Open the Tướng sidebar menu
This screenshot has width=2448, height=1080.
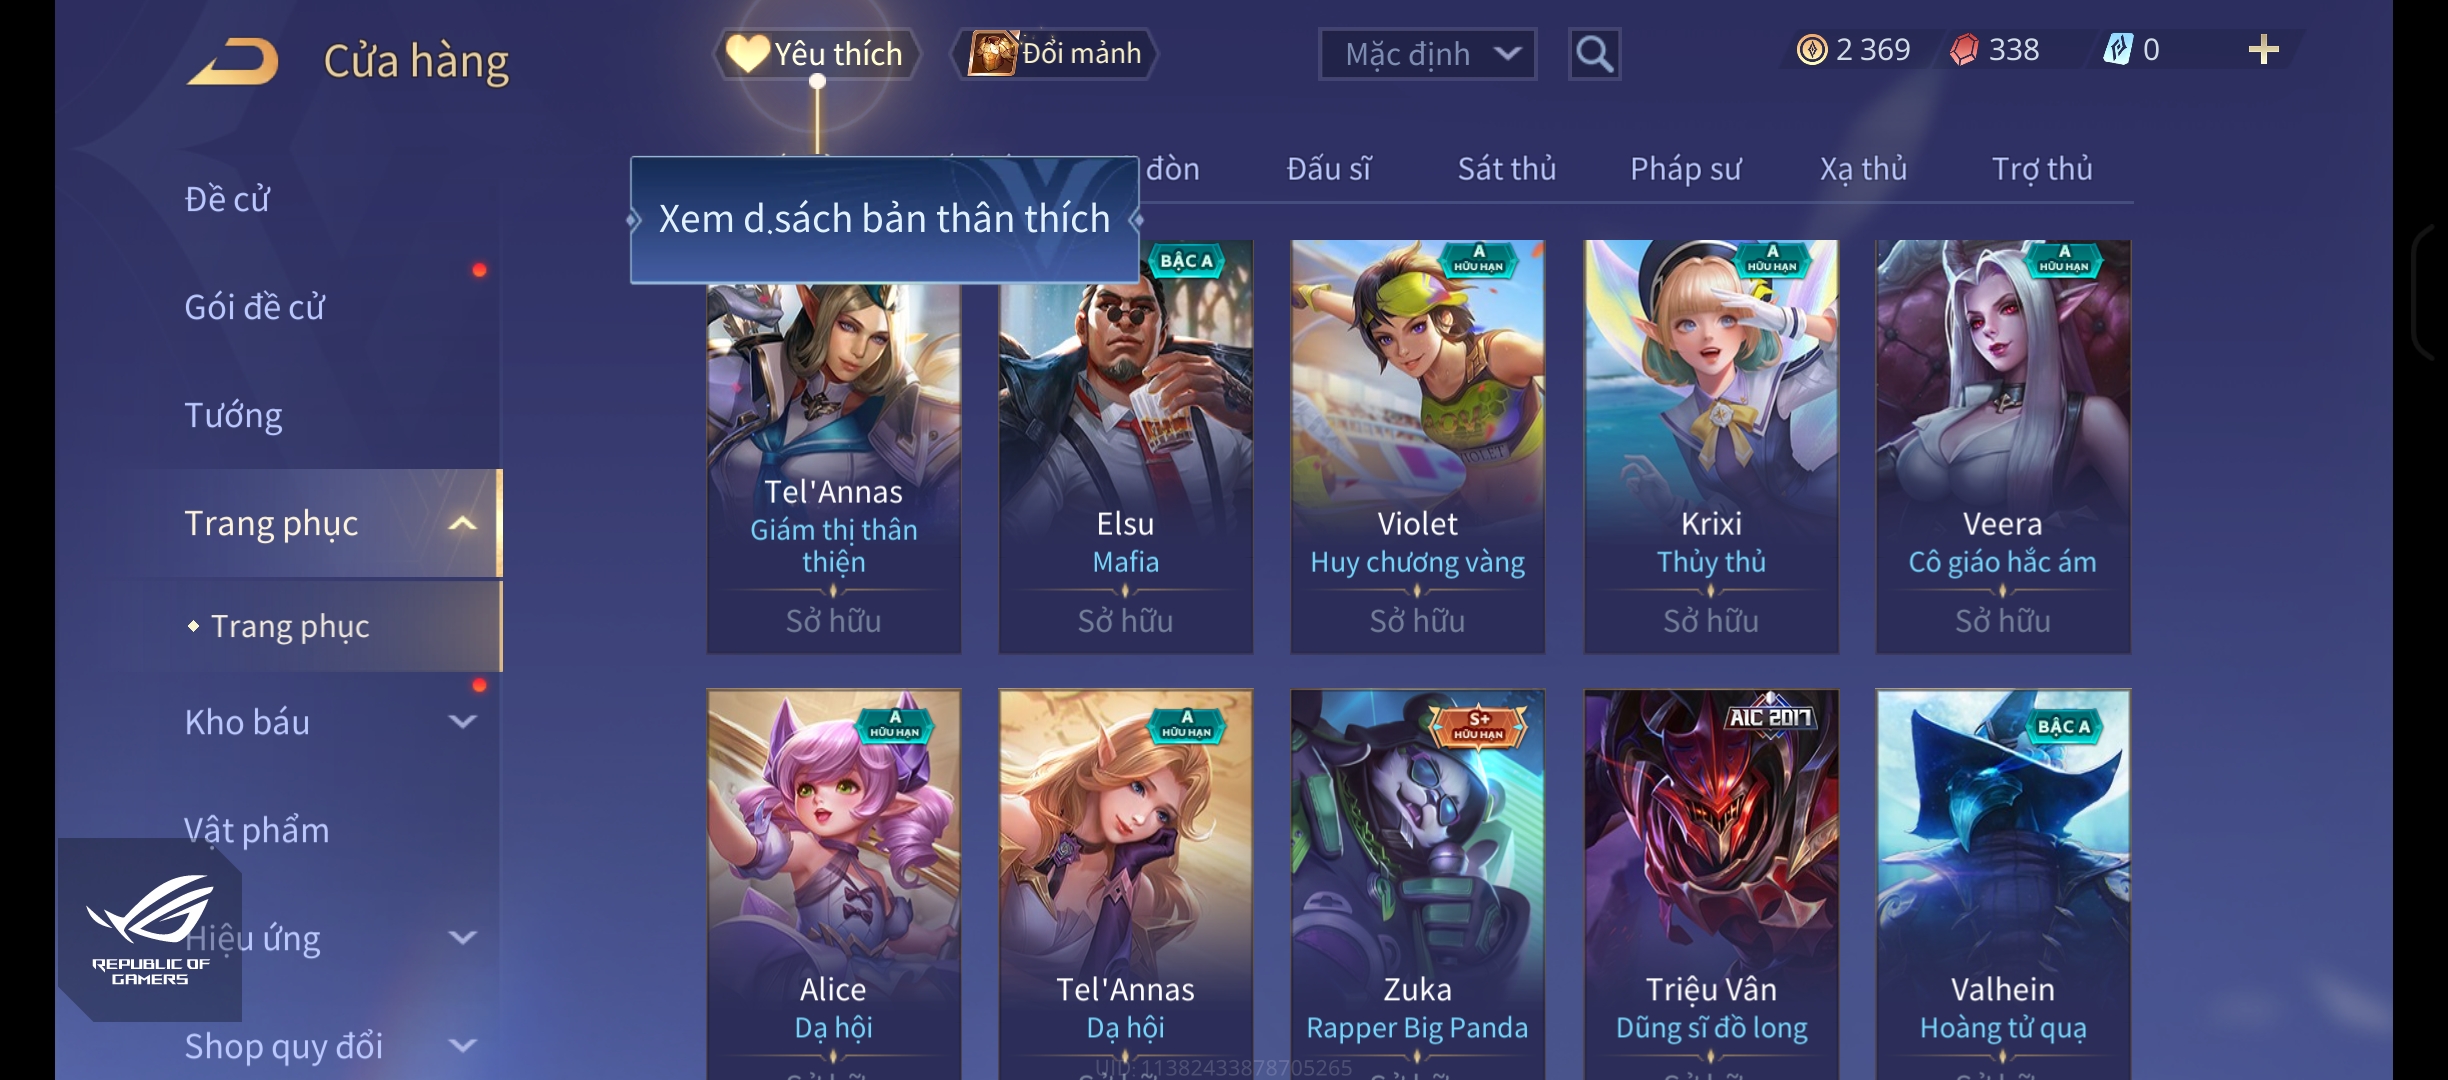(233, 415)
